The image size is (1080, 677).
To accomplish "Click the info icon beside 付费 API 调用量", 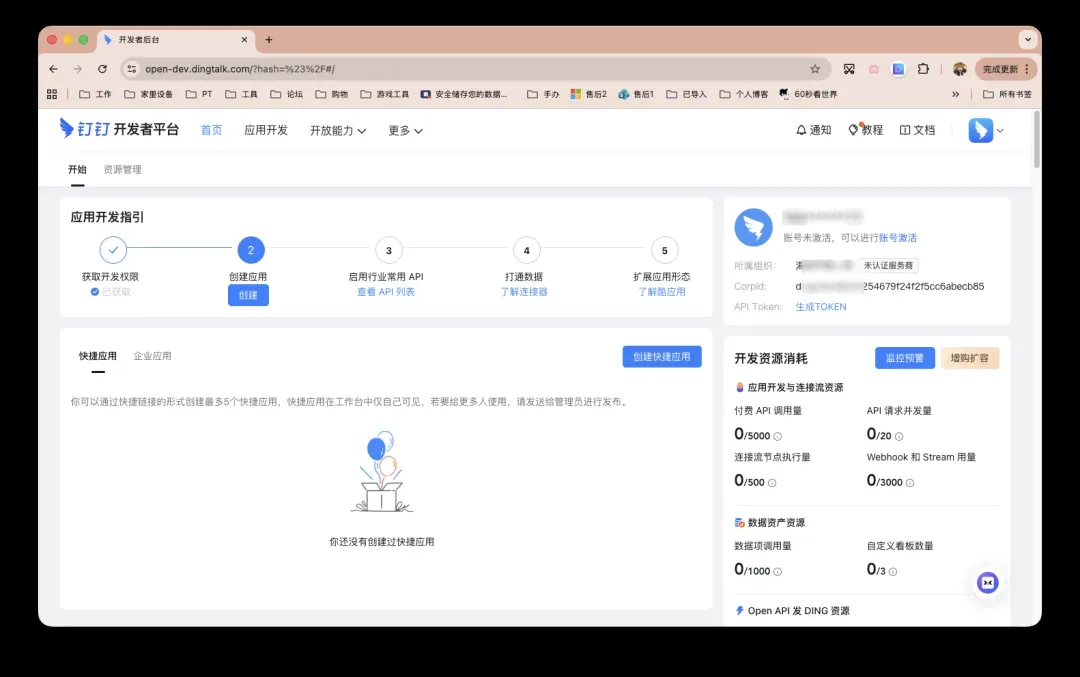I will [x=777, y=436].
